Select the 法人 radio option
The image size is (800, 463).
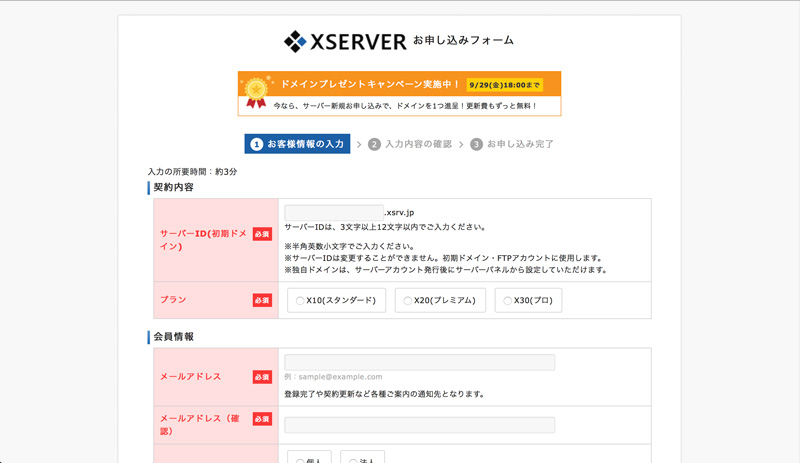coord(362,457)
